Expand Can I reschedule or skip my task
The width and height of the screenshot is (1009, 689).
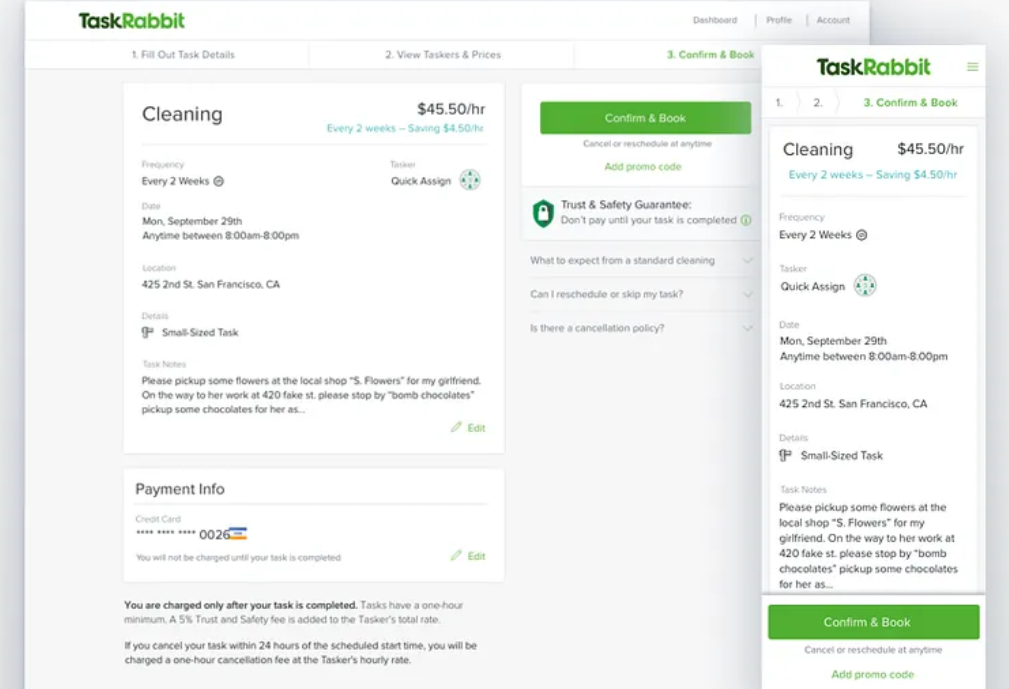(x=641, y=294)
